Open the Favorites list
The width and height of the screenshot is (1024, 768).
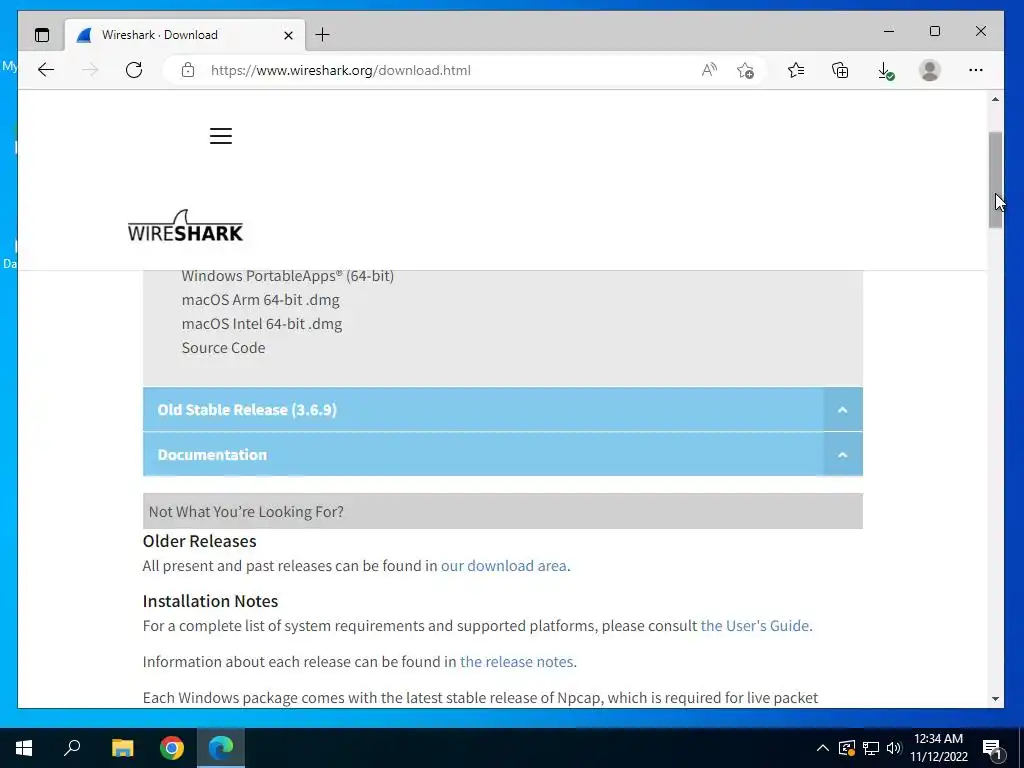click(x=795, y=70)
